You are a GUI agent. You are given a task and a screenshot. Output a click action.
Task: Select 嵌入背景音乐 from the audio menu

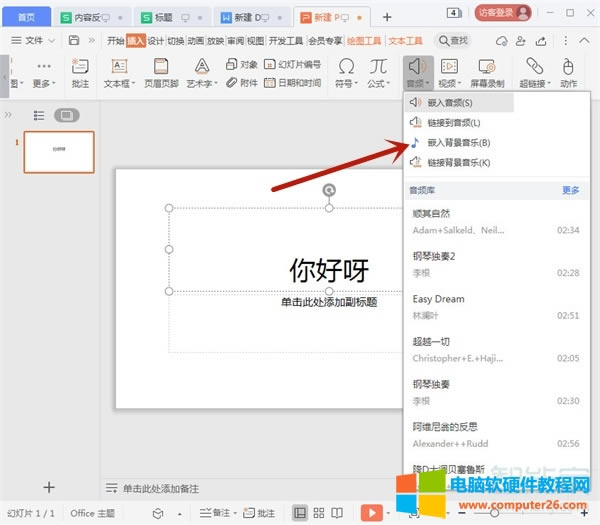(458, 142)
